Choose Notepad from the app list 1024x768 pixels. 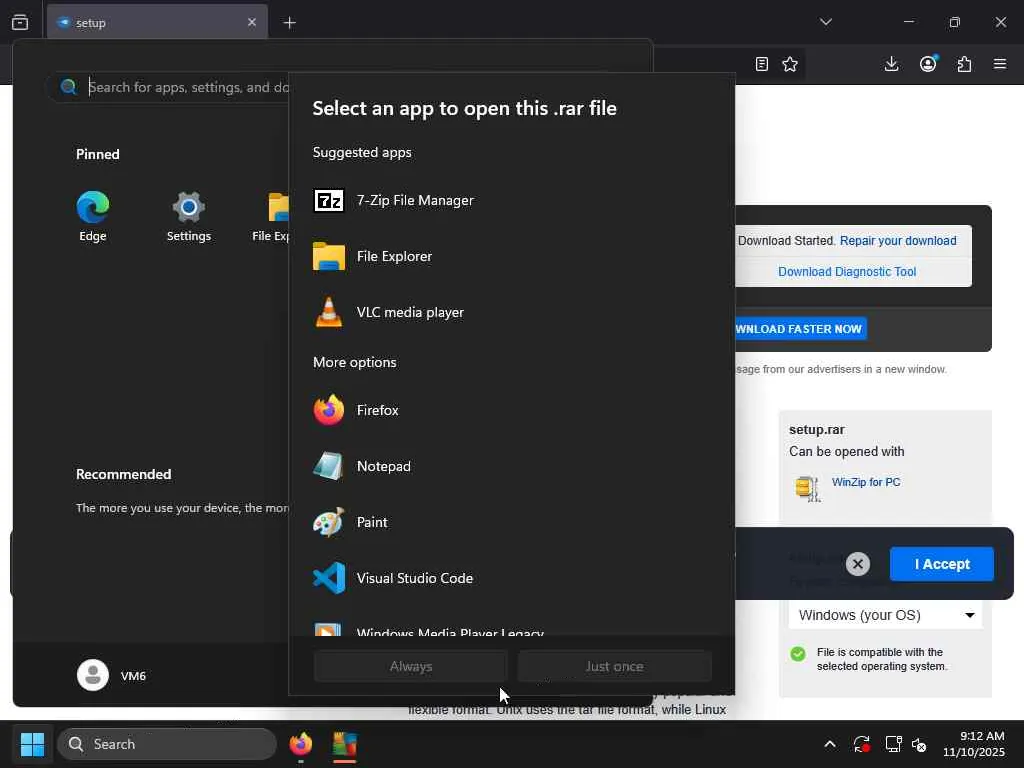[x=511, y=466]
